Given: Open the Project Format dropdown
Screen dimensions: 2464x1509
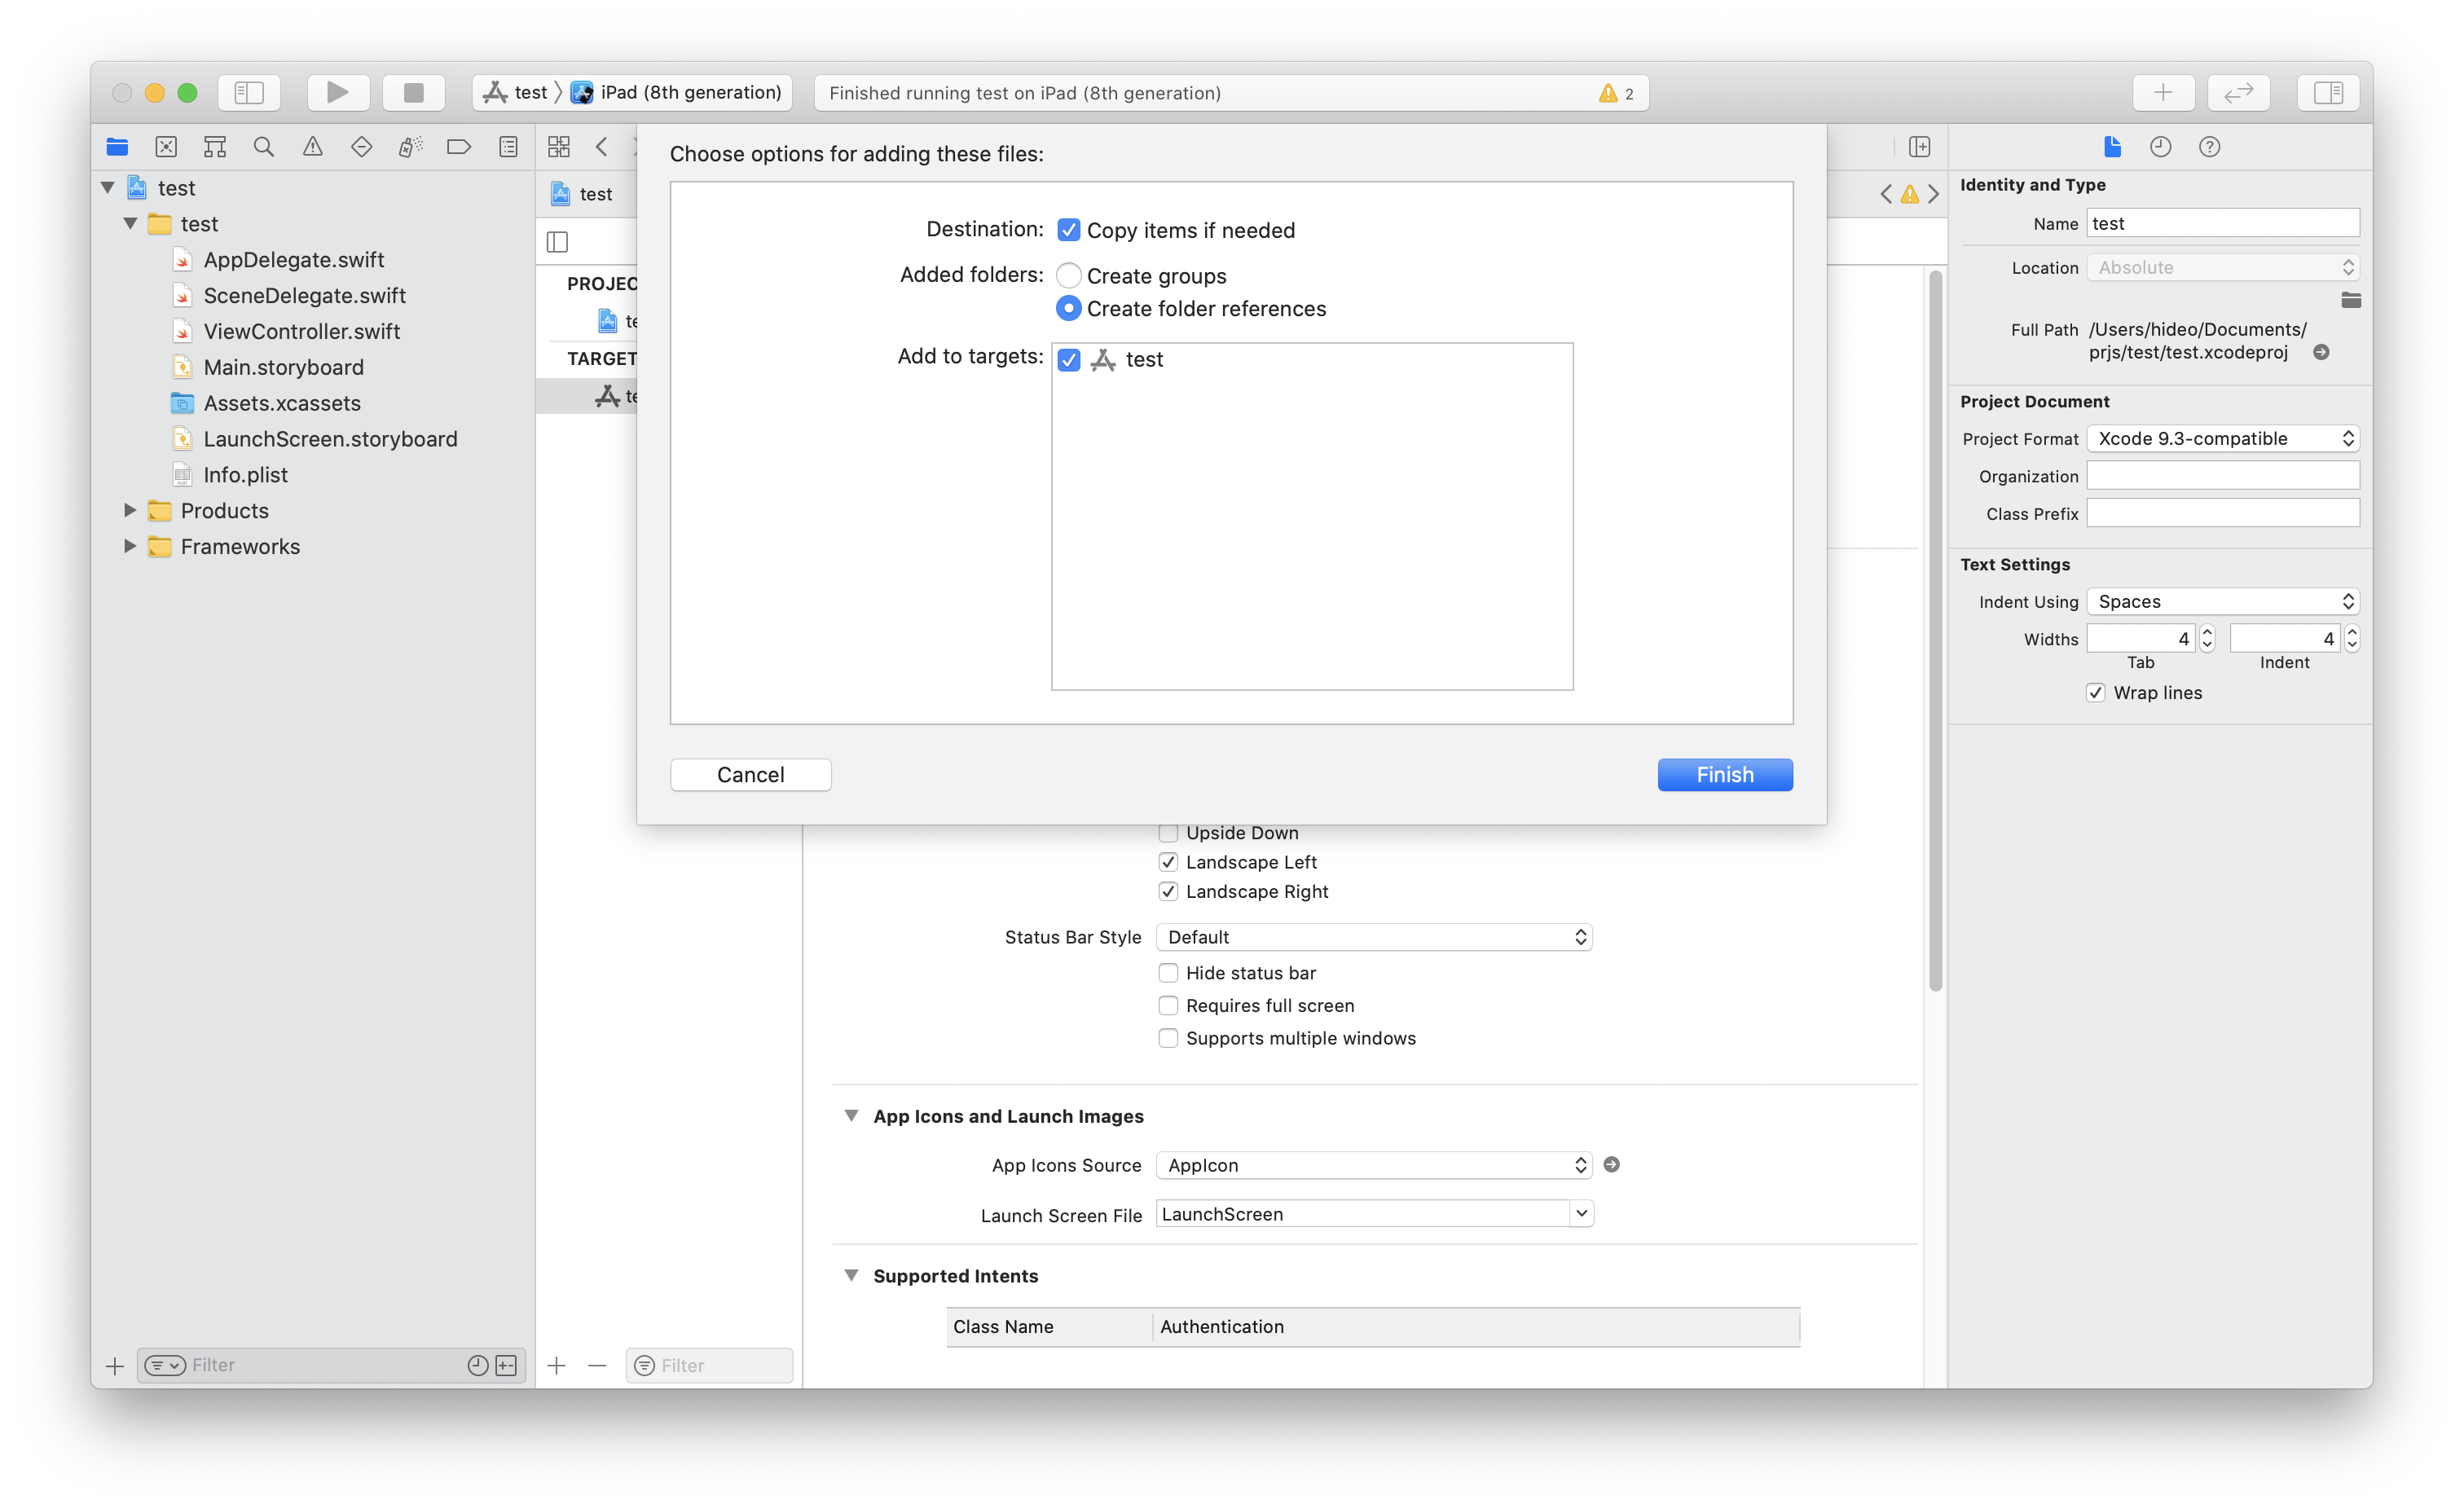Looking at the screenshot, I should 2222,439.
